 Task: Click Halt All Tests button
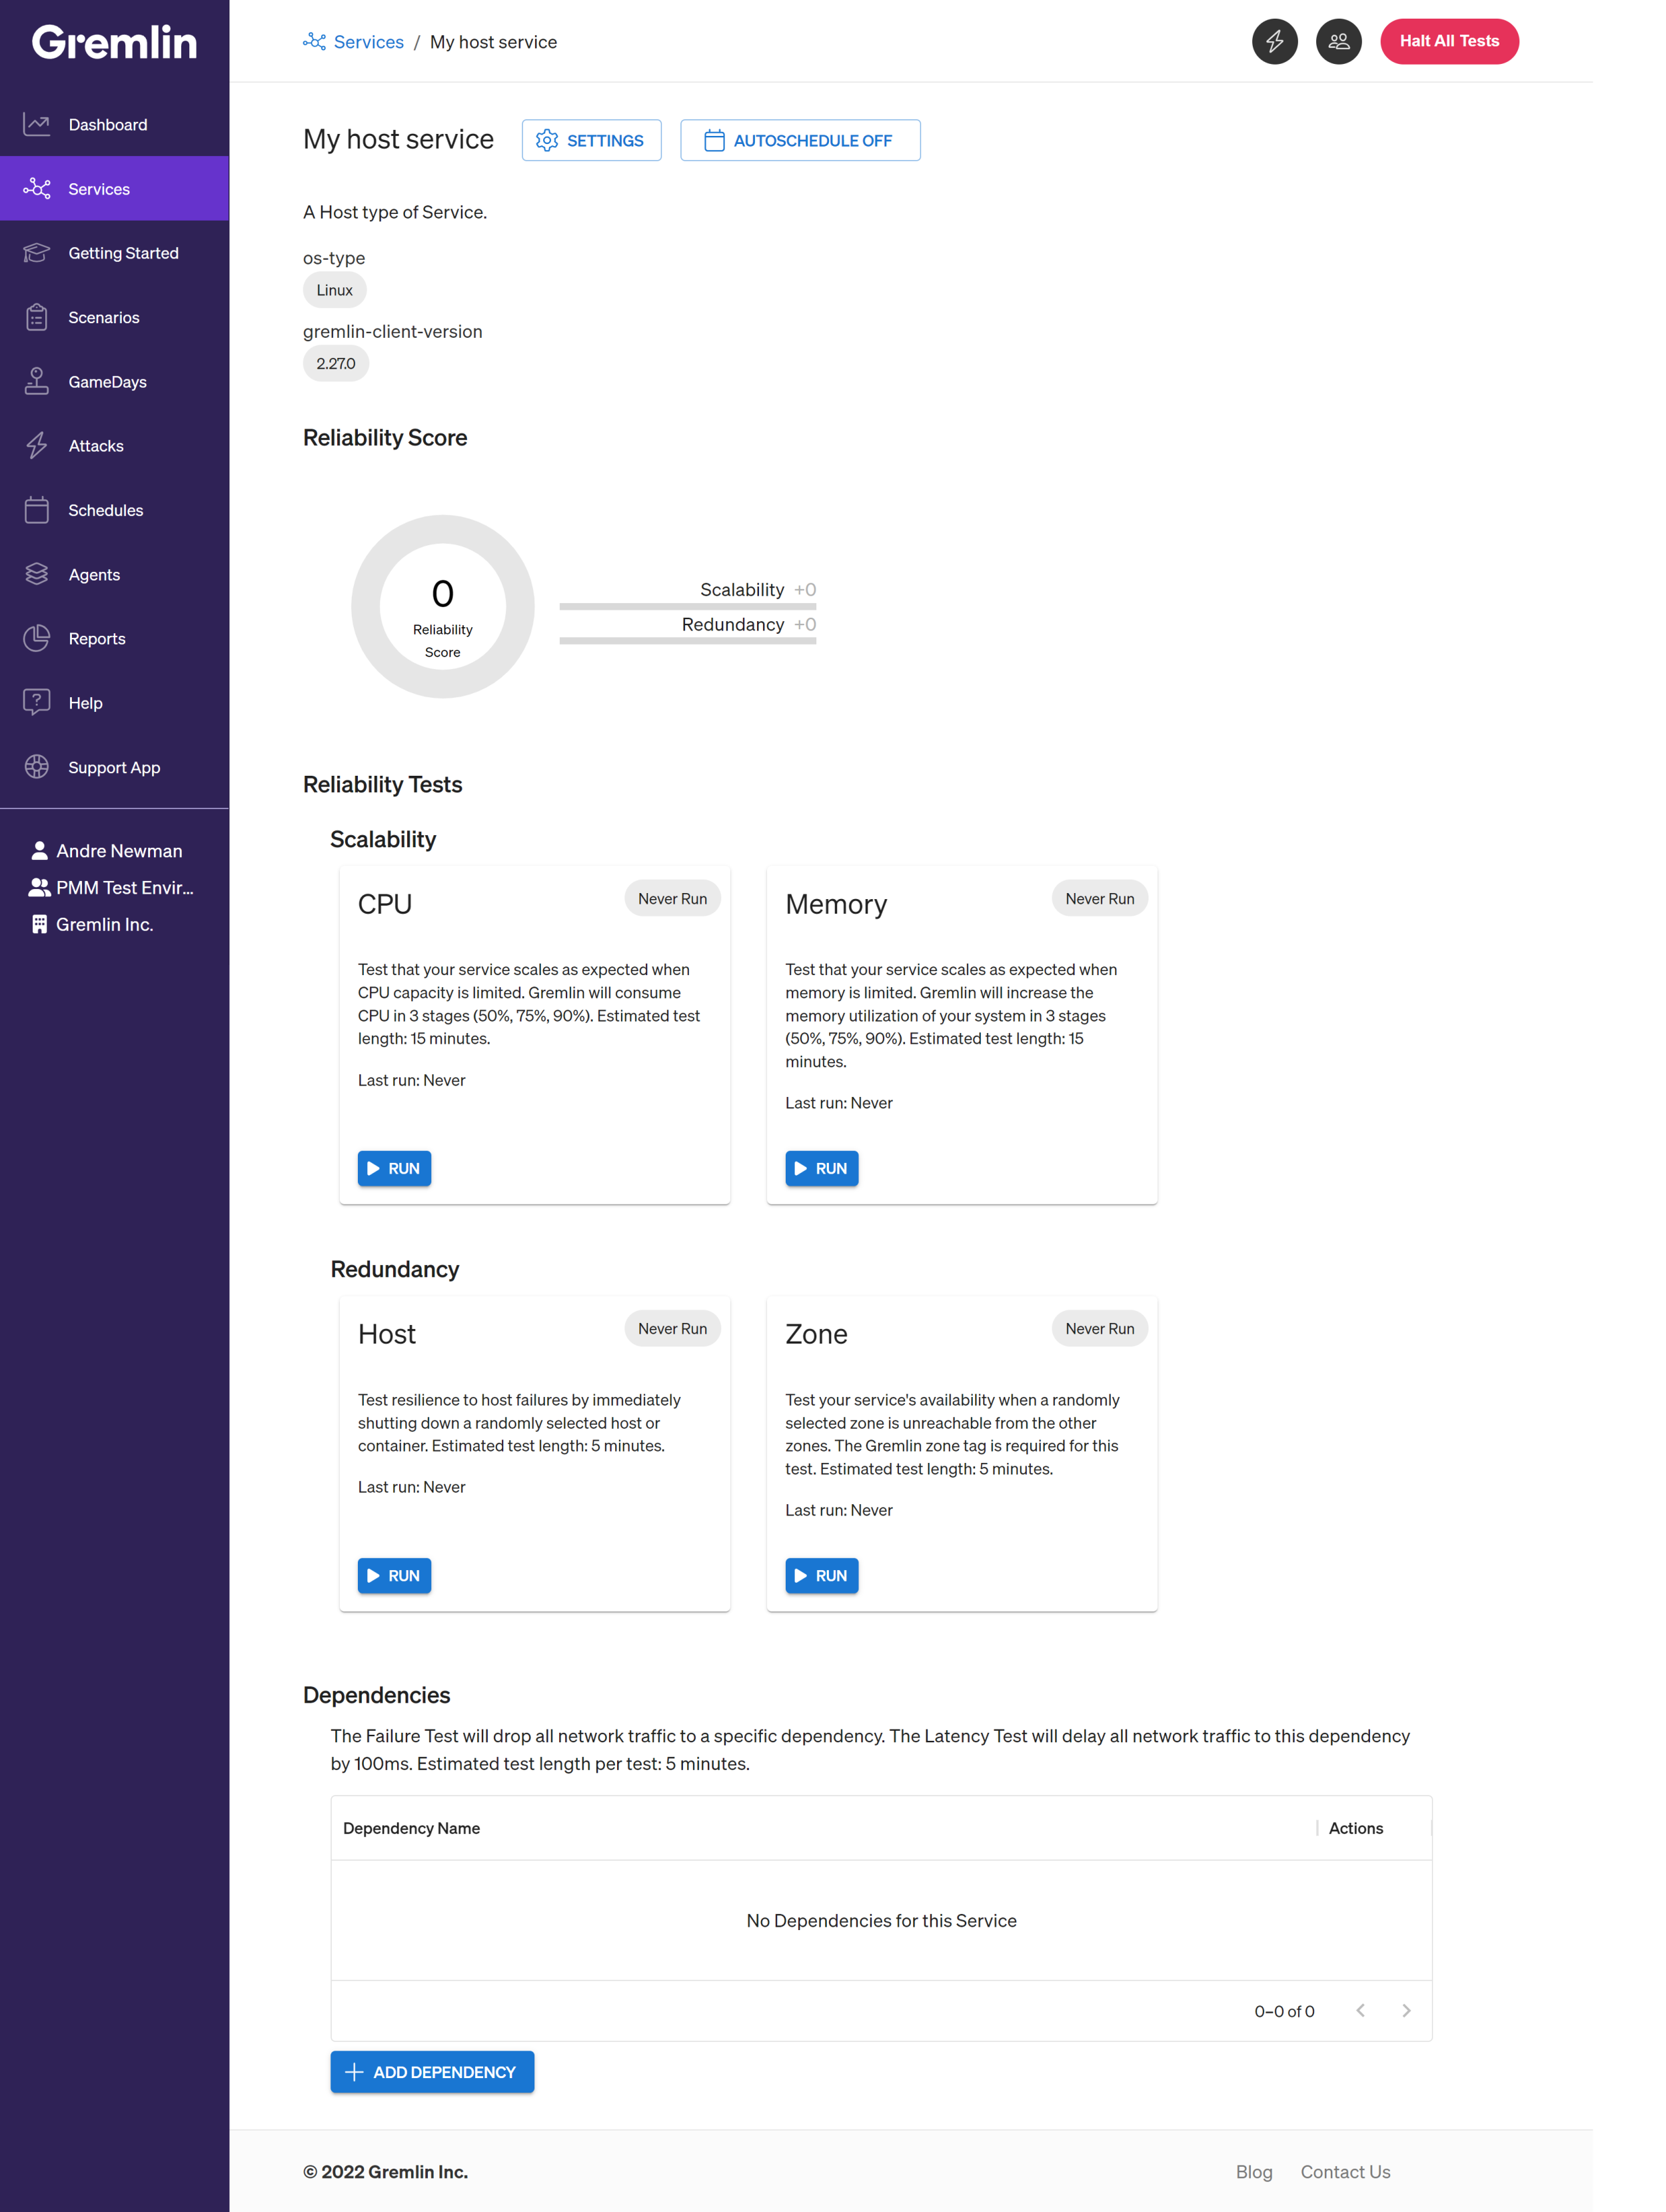tap(1449, 41)
